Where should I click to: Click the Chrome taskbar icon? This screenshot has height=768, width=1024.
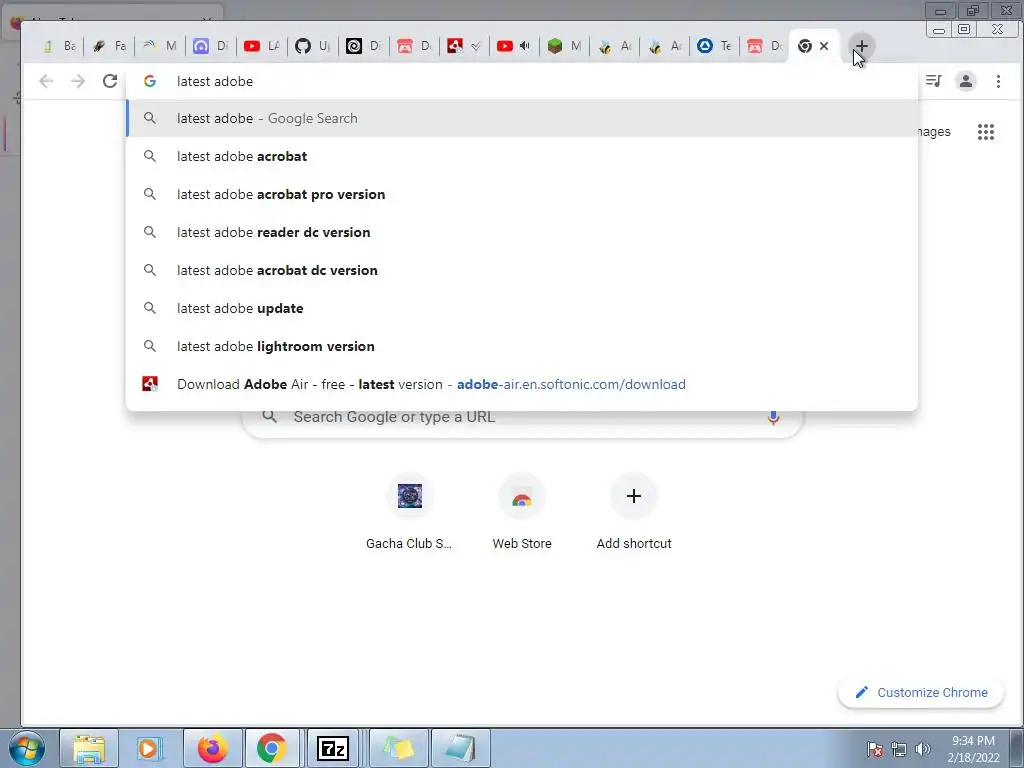point(272,748)
